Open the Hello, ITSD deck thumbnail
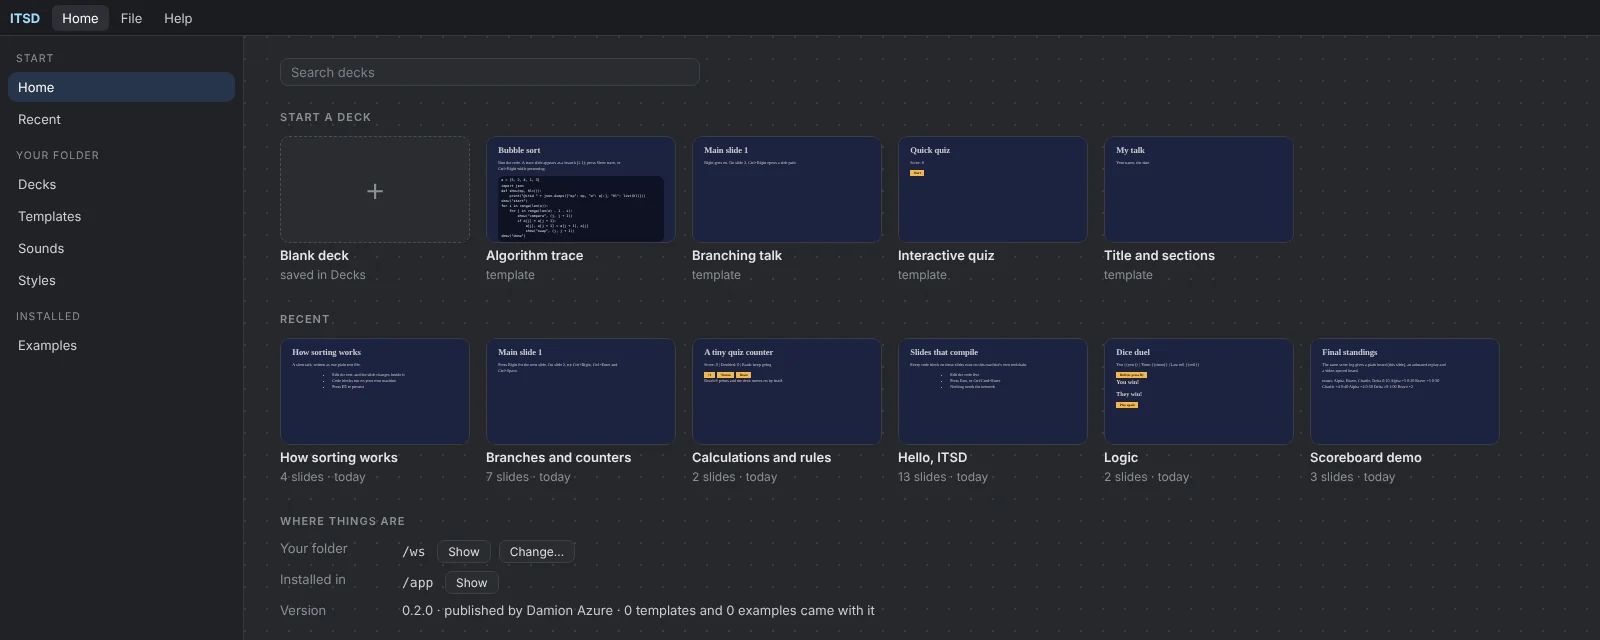Viewport: 1600px width, 640px height. (x=993, y=391)
